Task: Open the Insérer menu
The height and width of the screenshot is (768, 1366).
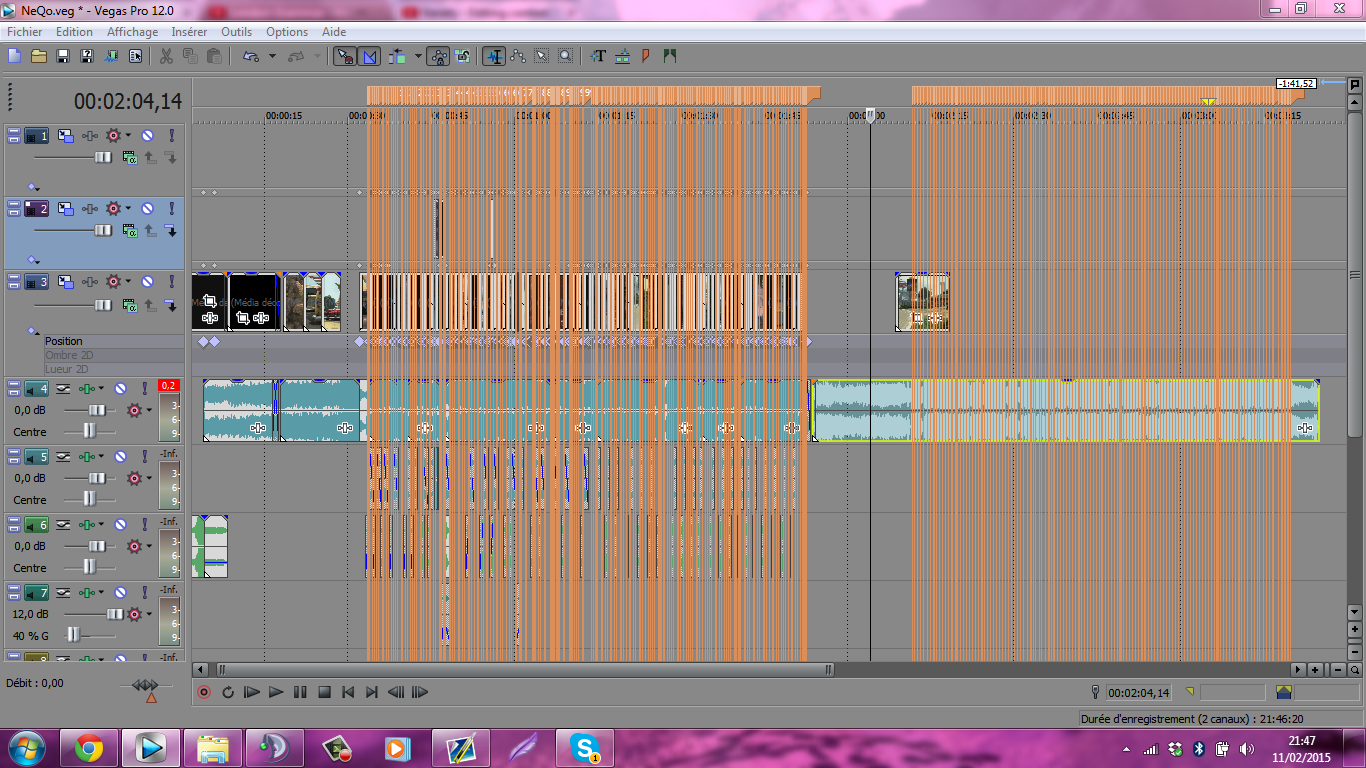Action: pos(189,32)
